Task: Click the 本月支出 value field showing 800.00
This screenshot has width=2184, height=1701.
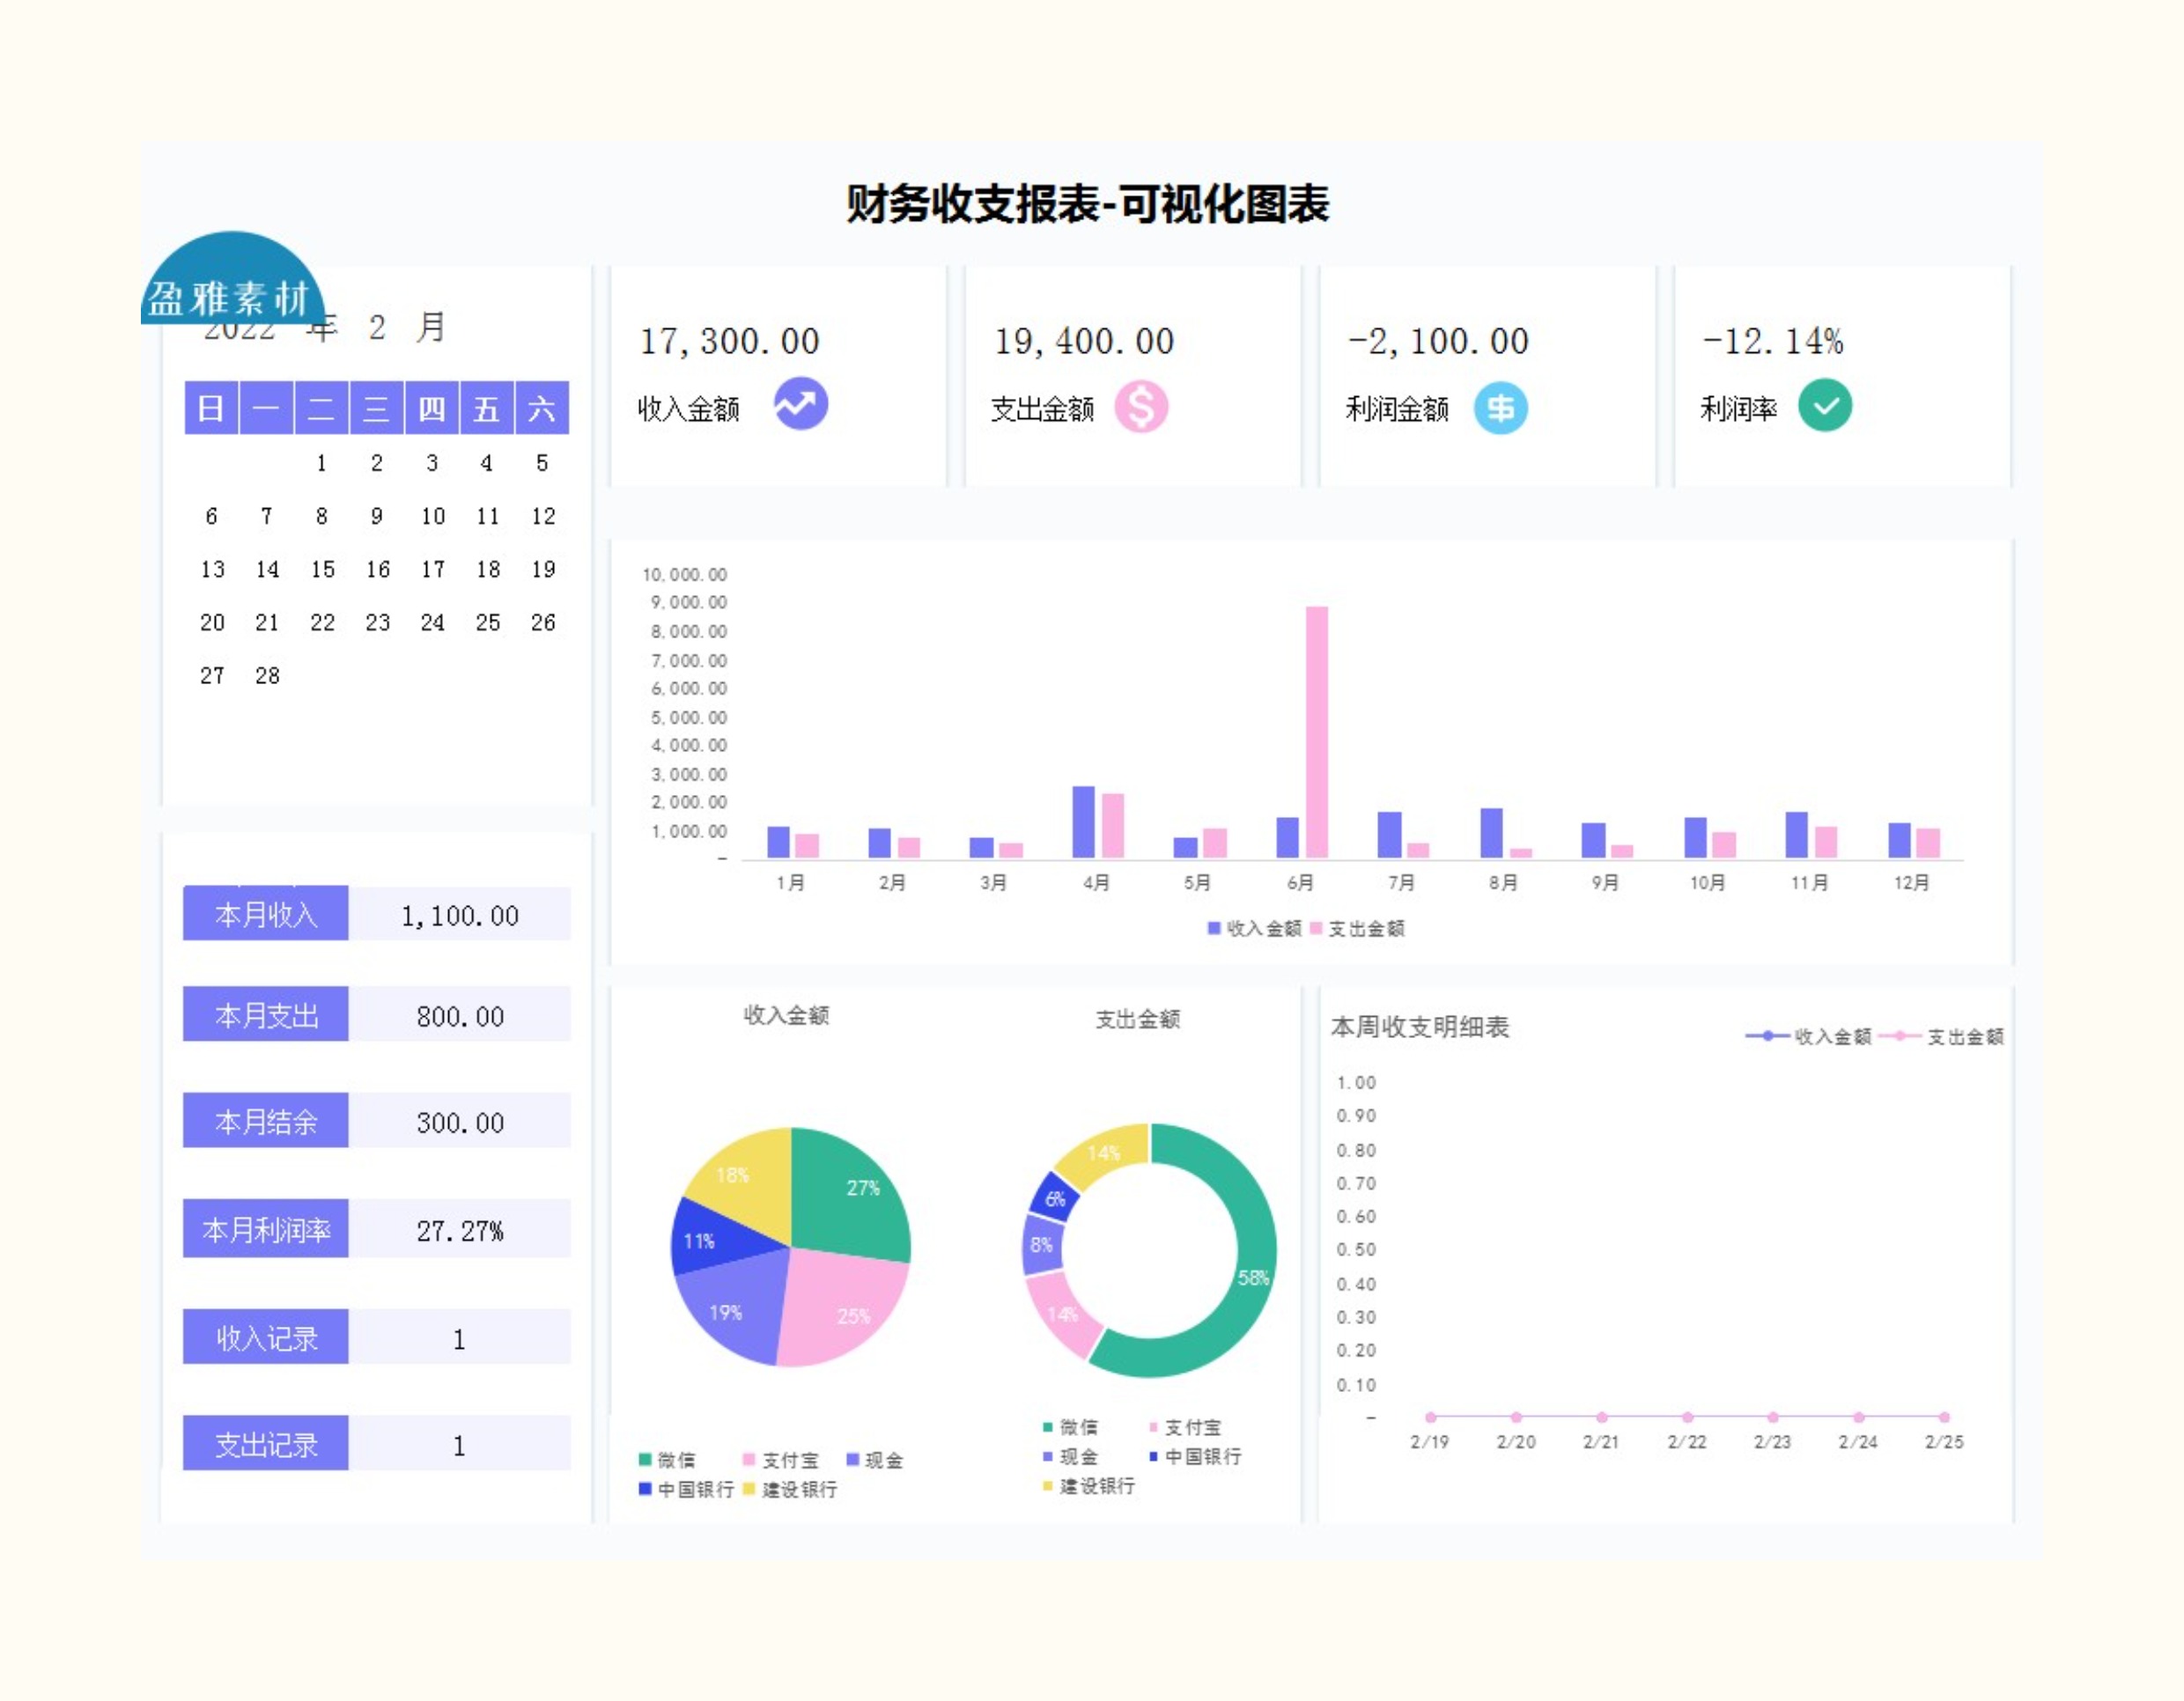Action: 460,1016
